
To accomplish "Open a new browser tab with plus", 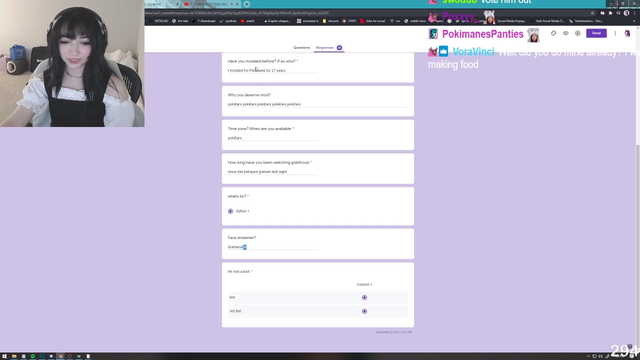I will 247,4.
